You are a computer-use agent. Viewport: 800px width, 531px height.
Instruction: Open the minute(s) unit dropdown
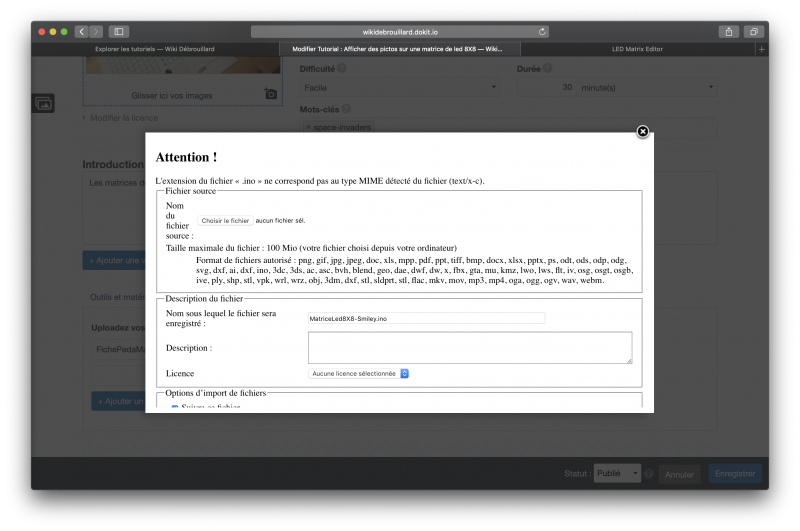646,88
